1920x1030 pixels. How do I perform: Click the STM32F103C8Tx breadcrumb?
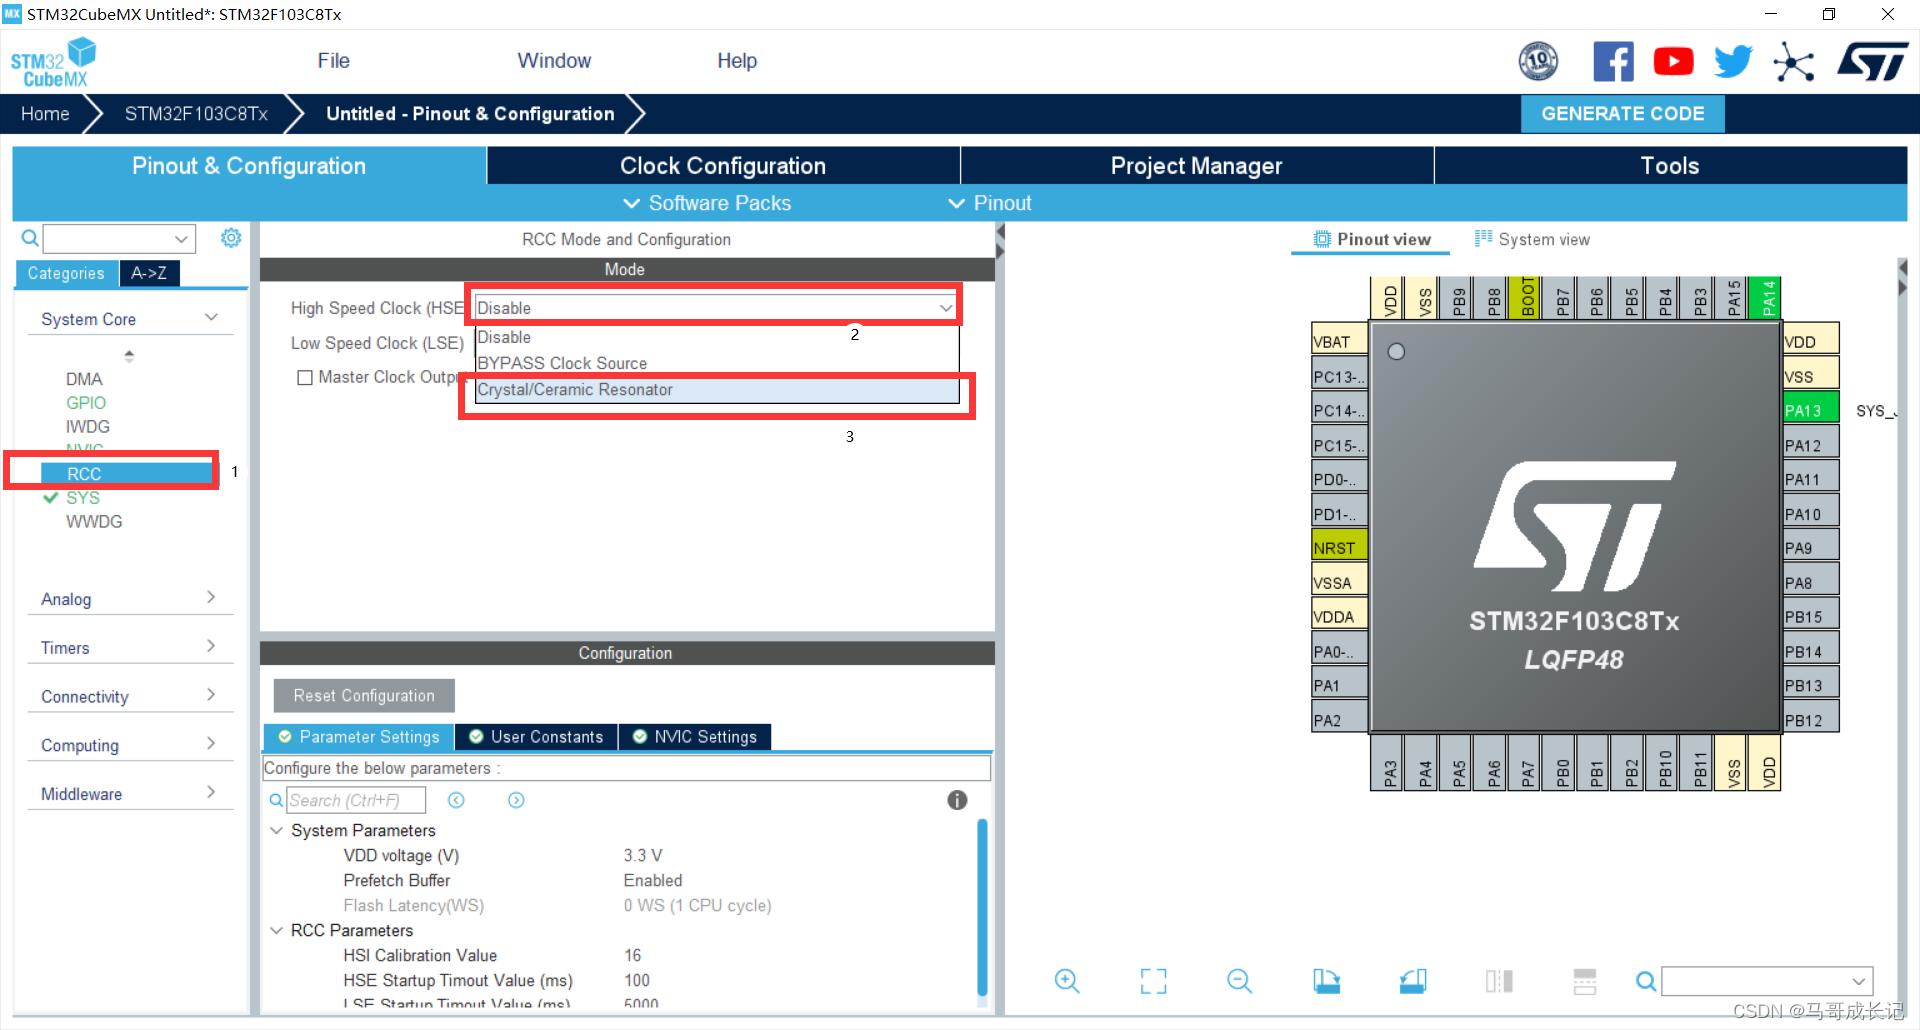(196, 114)
